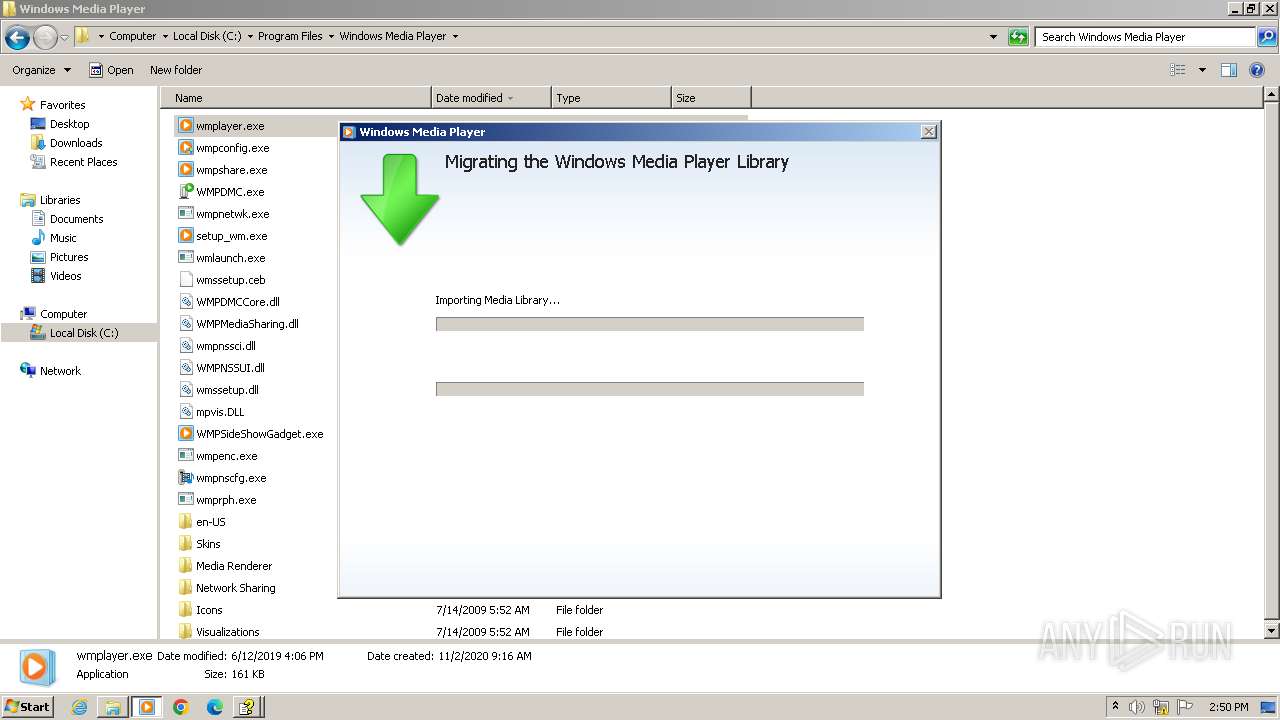Open Desktop in the Favorites pane
Screen dimensions: 1280x720
(69, 124)
